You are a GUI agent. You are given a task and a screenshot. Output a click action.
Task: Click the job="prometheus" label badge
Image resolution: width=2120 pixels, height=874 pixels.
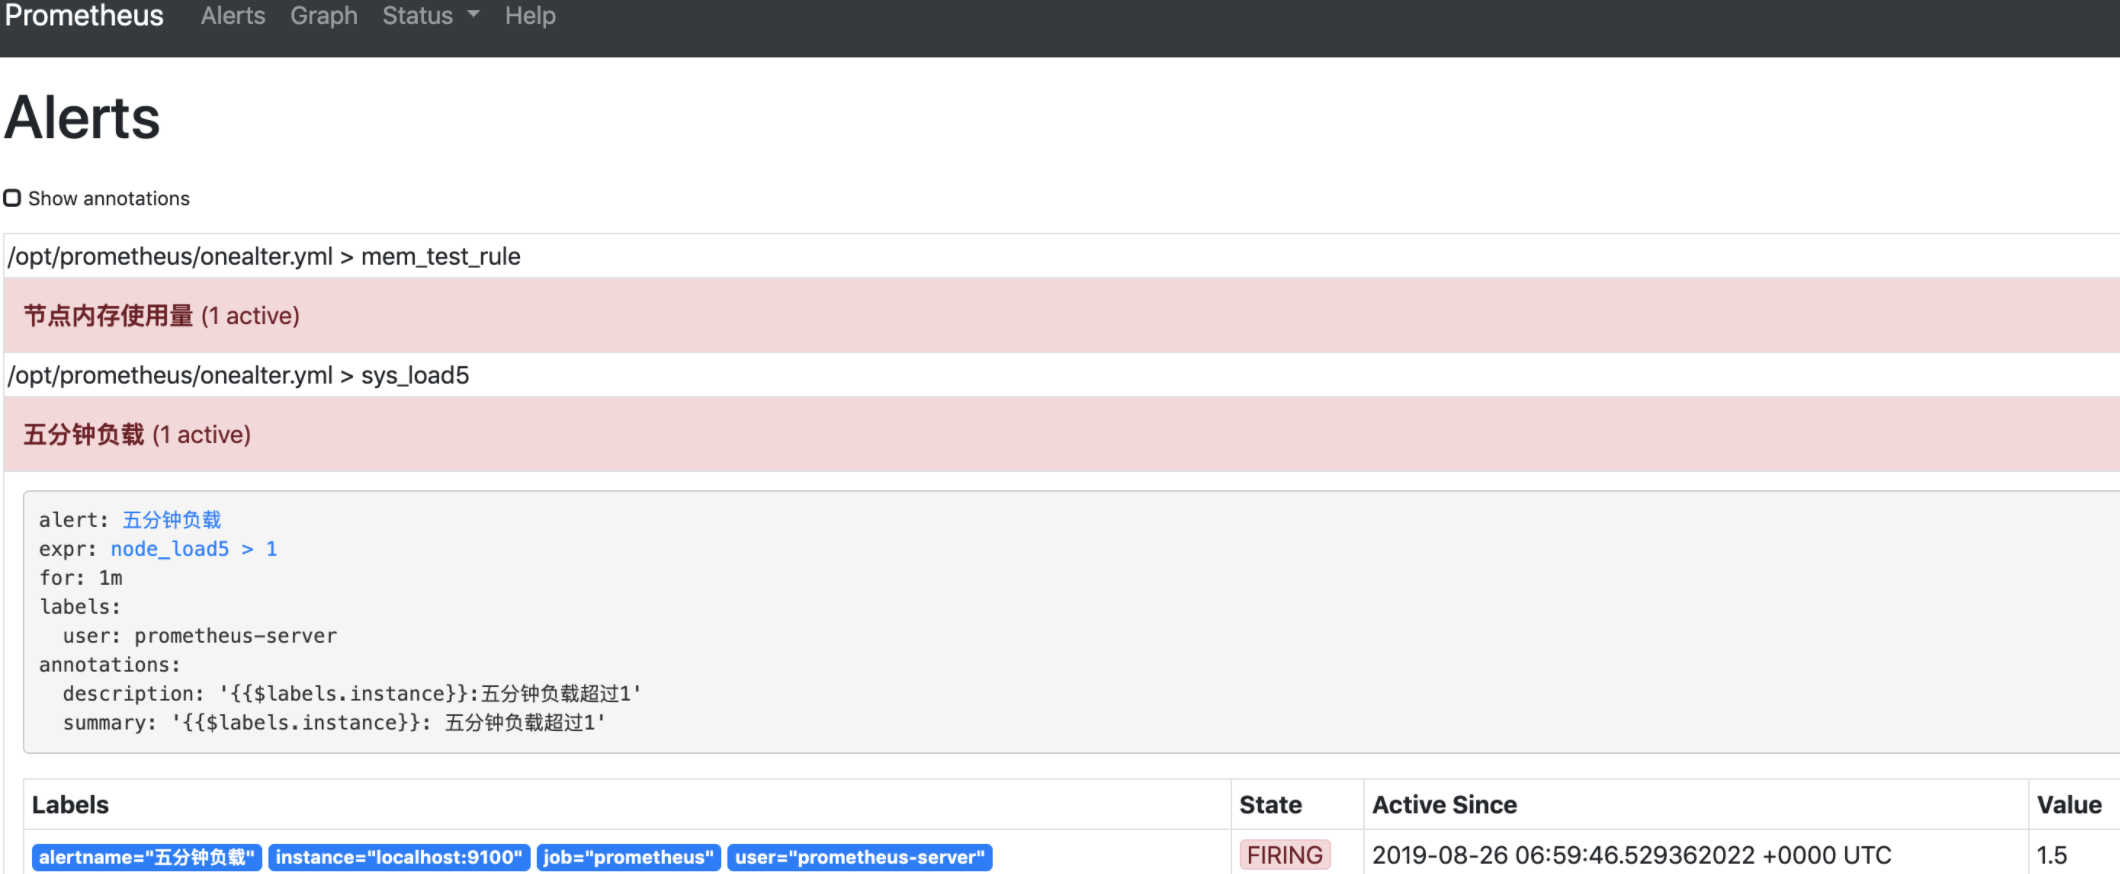[629, 857]
